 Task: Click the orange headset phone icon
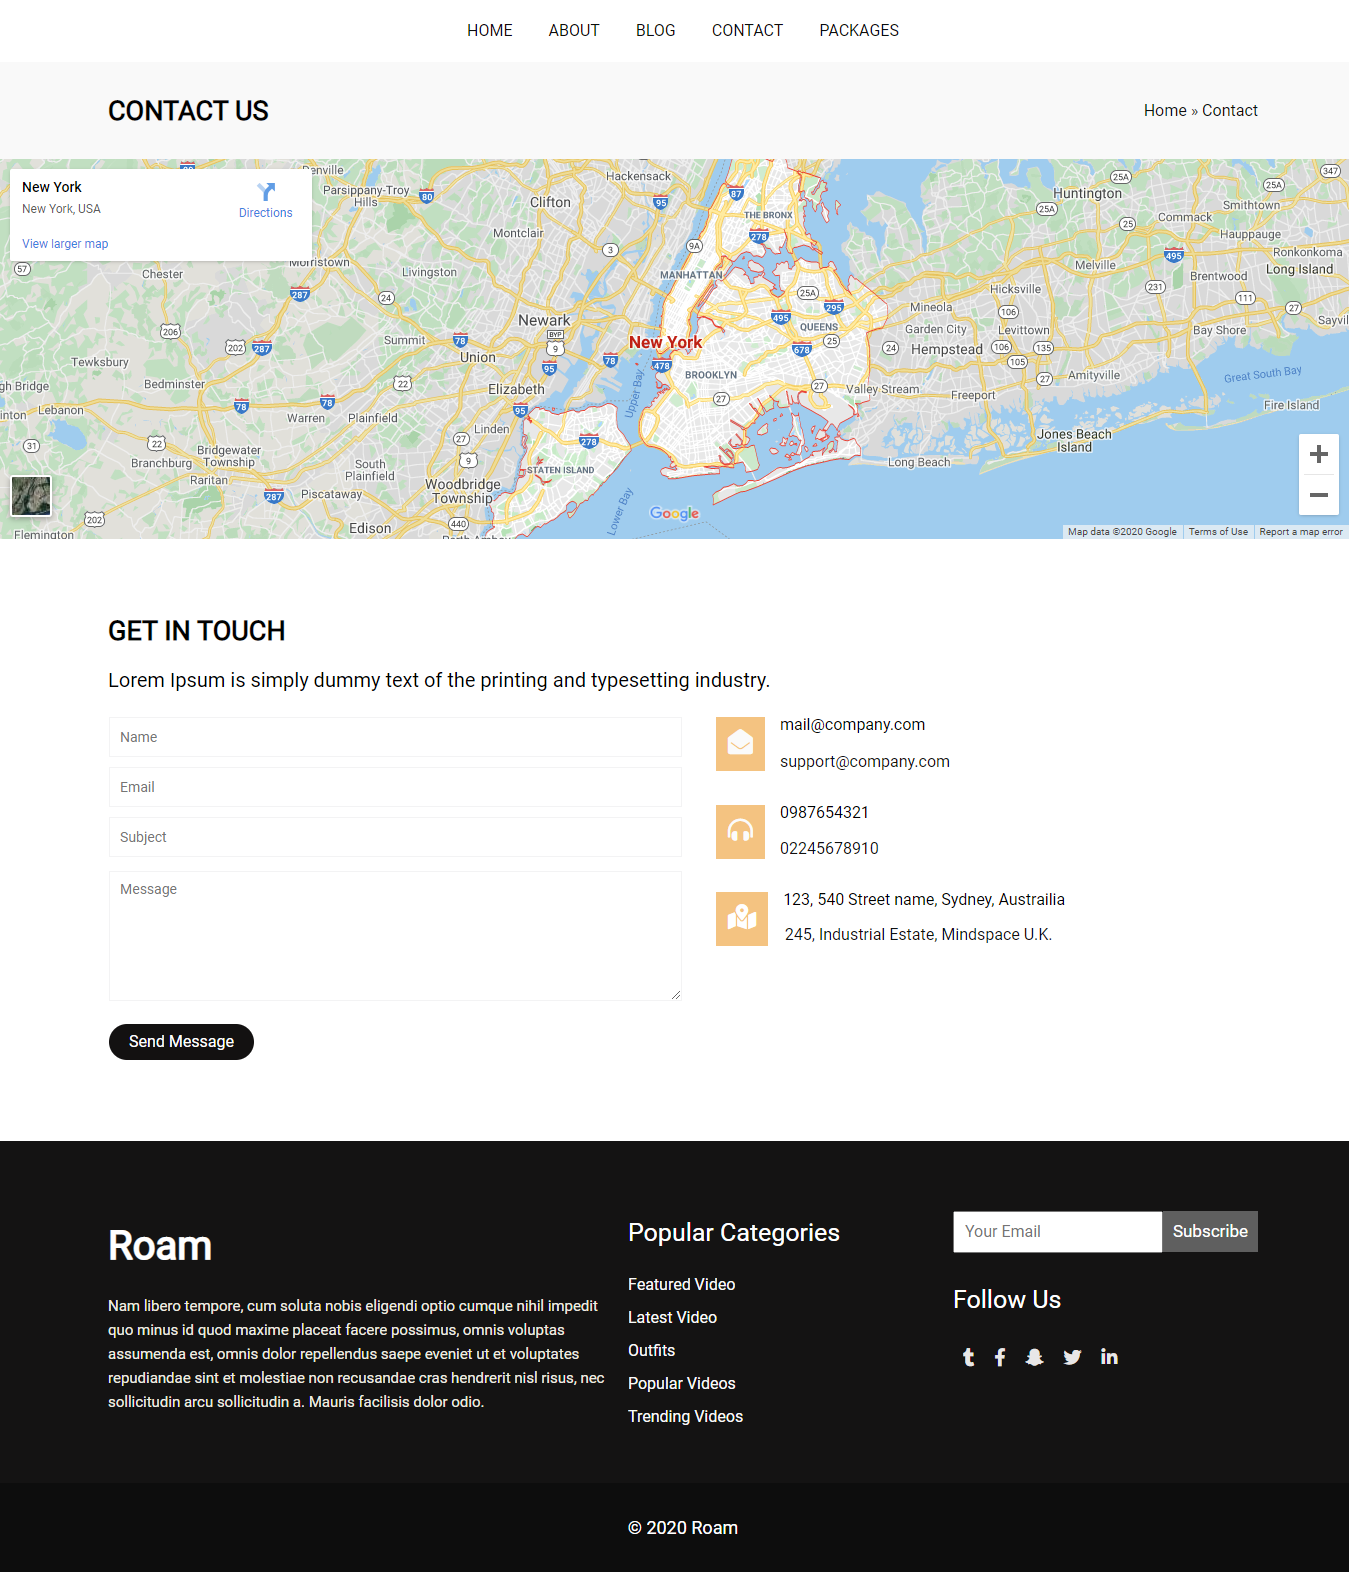click(741, 832)
